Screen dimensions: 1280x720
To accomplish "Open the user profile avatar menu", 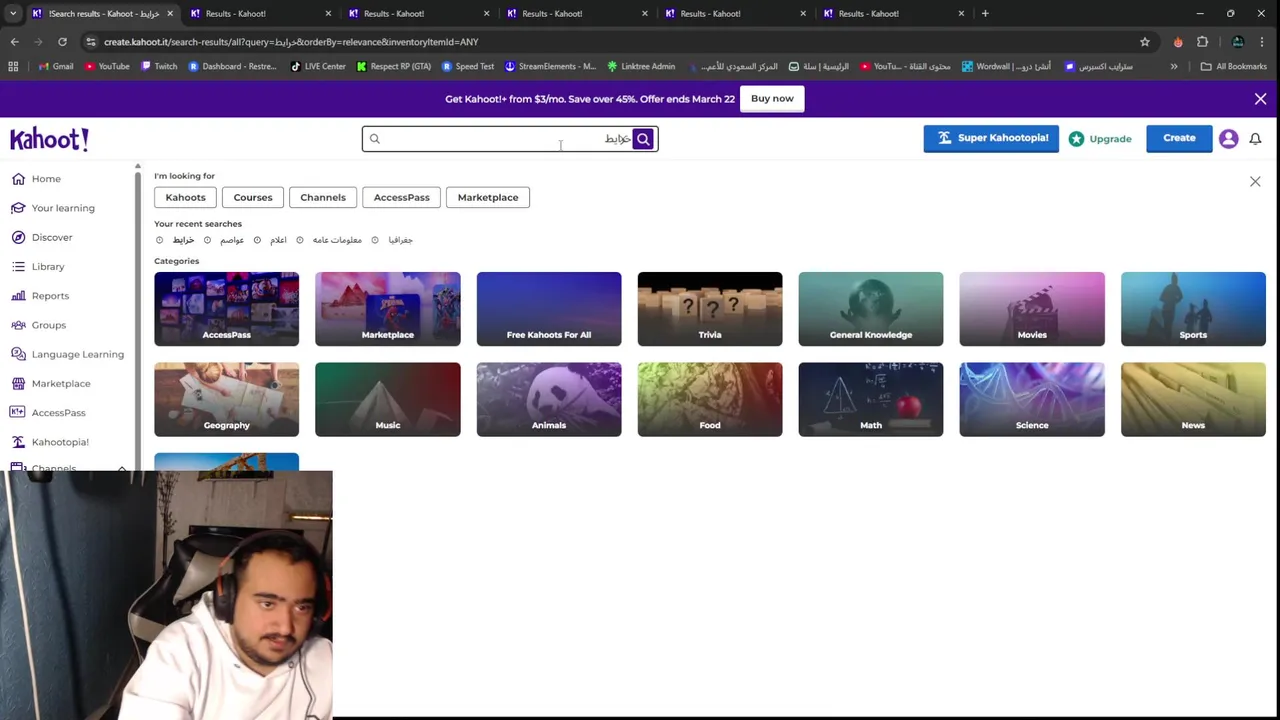I will click(1228, 139).
